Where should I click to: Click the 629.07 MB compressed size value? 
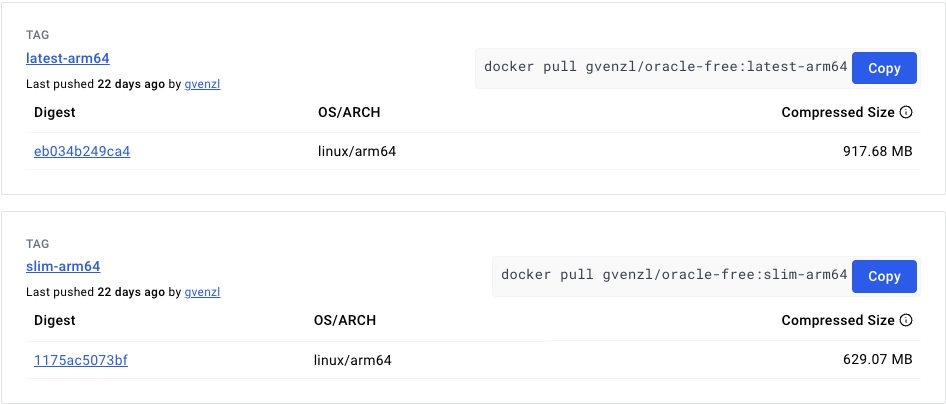coord(877,360)
